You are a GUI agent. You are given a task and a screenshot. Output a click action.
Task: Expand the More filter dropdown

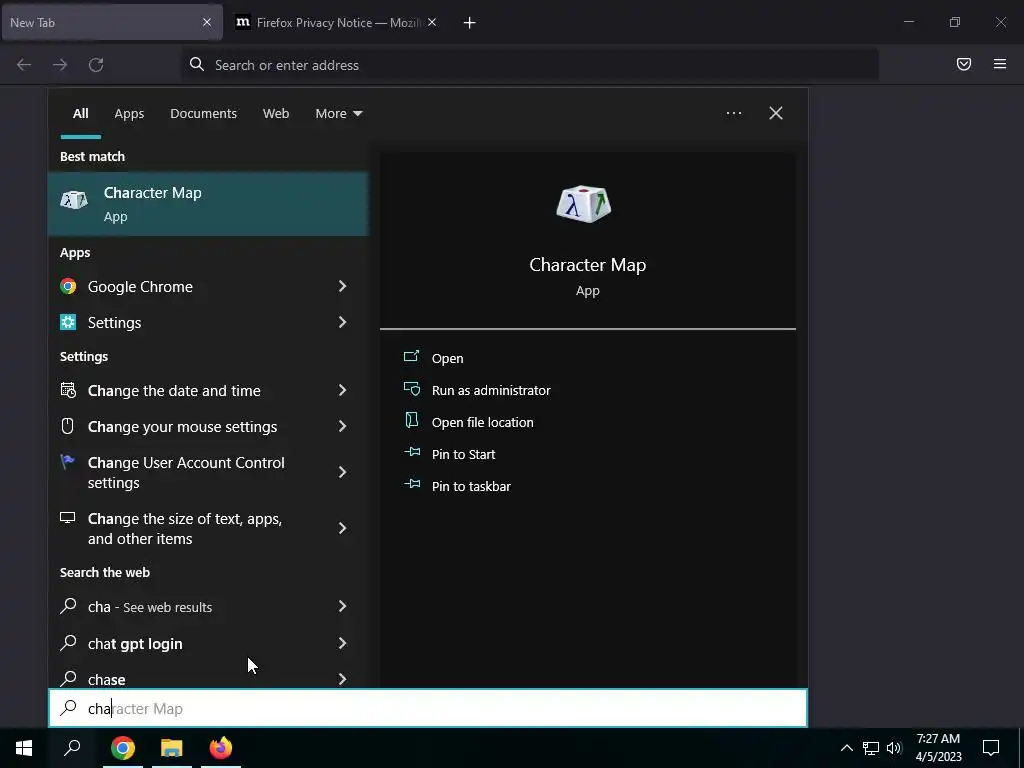[x=338, y=114]
